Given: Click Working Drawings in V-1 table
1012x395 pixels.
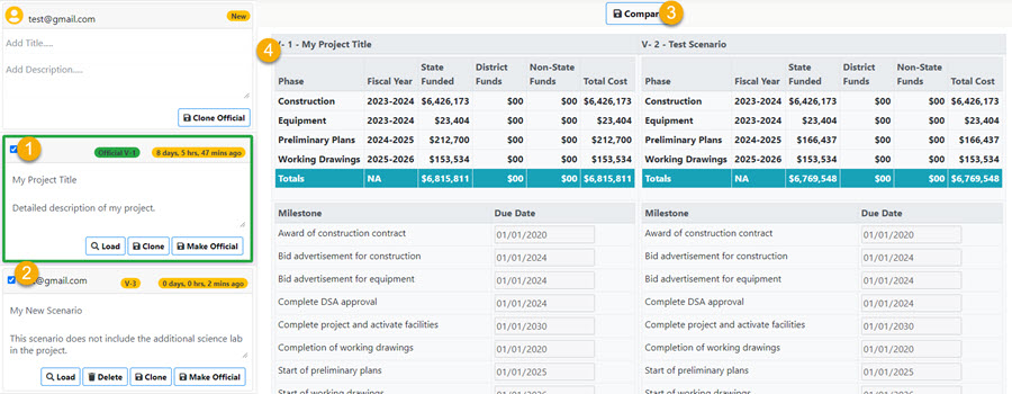Looking at the screenshot, I should click(319, 159).
